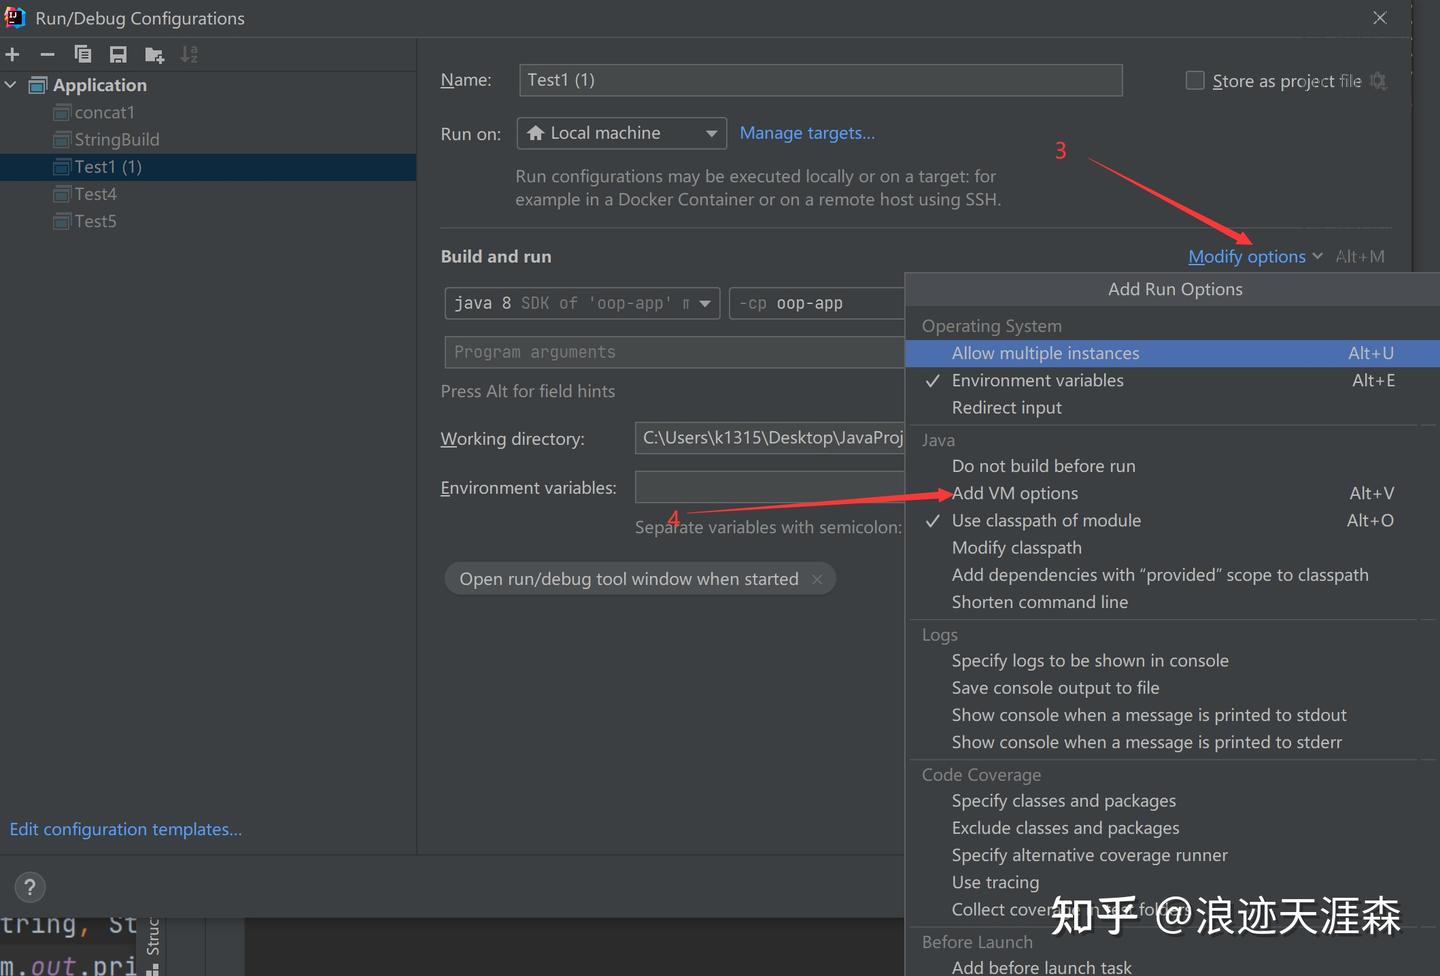Uncheck Use classpath of module
This screenshot has height=976, width=1440.
point(1046,520)
